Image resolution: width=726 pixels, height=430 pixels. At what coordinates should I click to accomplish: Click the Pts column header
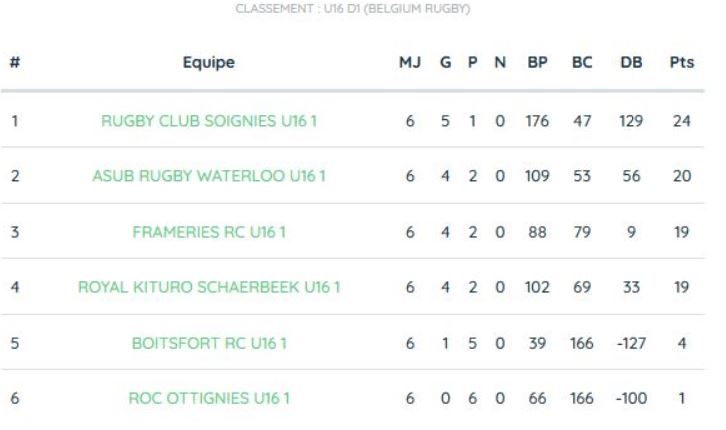pos(682,62)
